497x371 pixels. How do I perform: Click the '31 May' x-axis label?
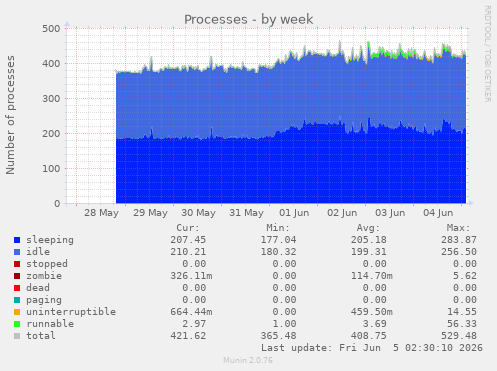click(246, 213)
